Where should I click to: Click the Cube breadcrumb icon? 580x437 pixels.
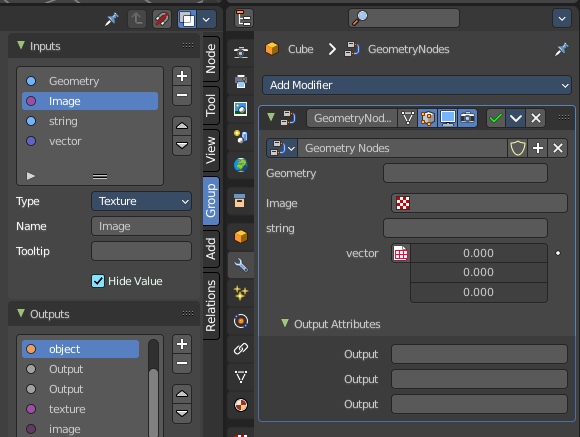(x=272, y=49)
